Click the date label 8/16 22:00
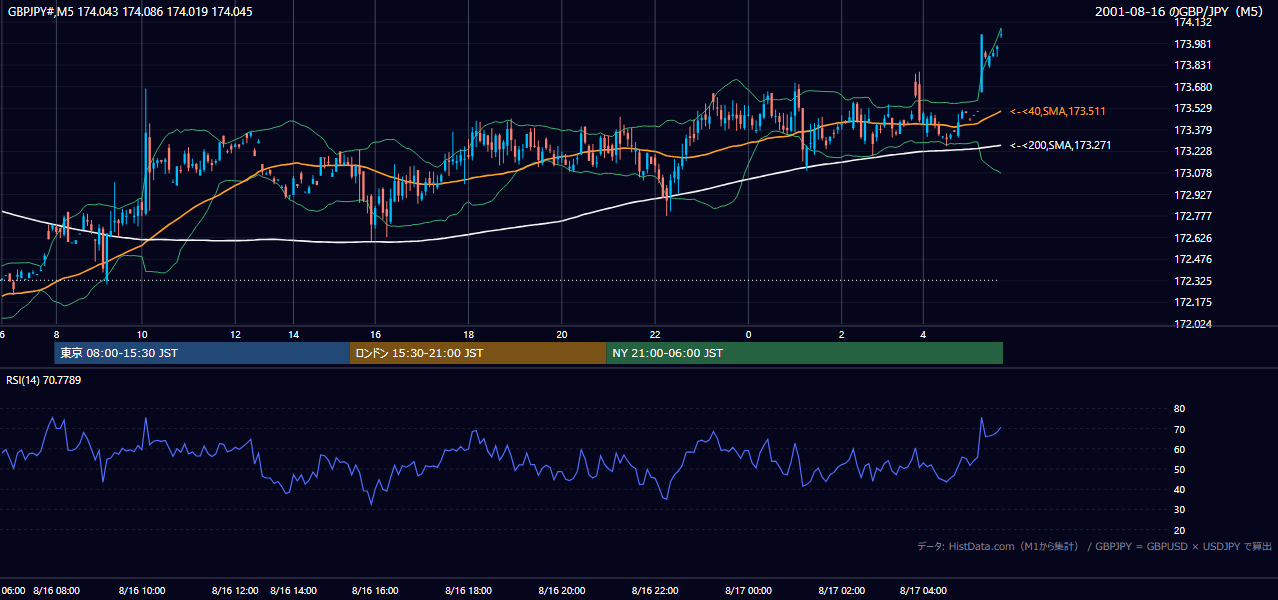Viewport: 1278px width, 600px height. tap(655, 591)
